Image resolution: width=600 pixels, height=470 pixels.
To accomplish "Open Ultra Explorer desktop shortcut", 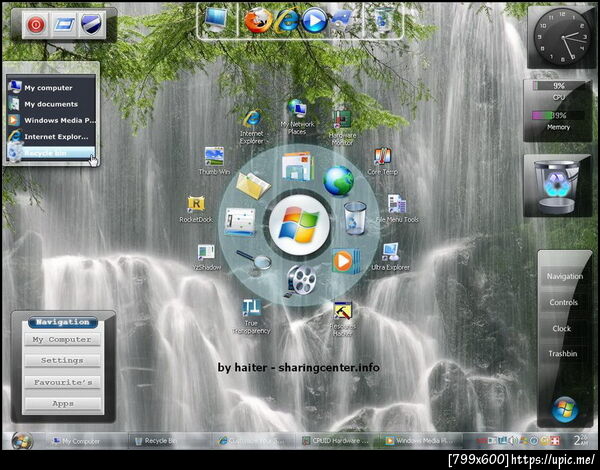I will [390, 256].
